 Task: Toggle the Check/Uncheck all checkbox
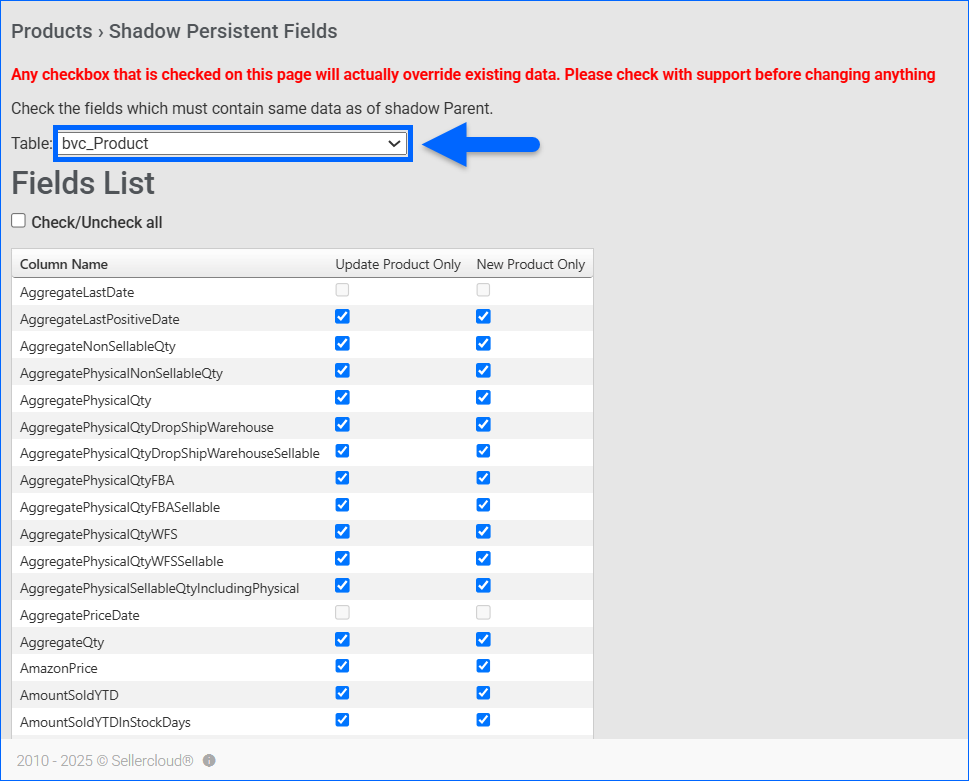point(18,221)
